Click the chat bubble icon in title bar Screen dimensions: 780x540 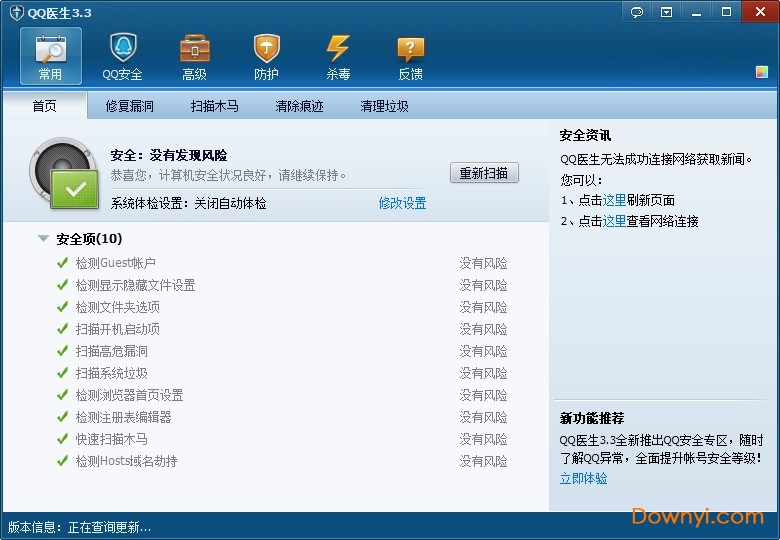637,12
